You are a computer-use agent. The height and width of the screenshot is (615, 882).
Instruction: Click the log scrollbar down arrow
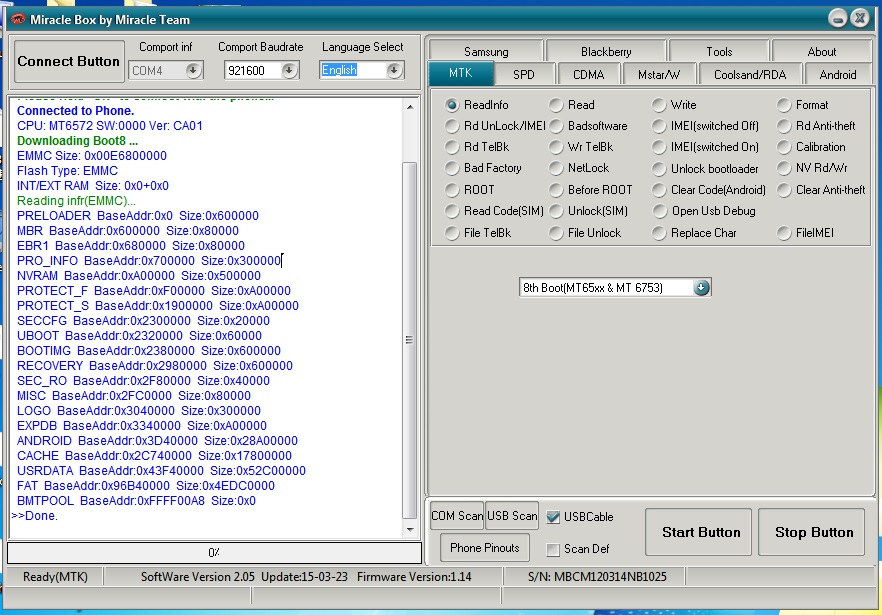[410, 529]
